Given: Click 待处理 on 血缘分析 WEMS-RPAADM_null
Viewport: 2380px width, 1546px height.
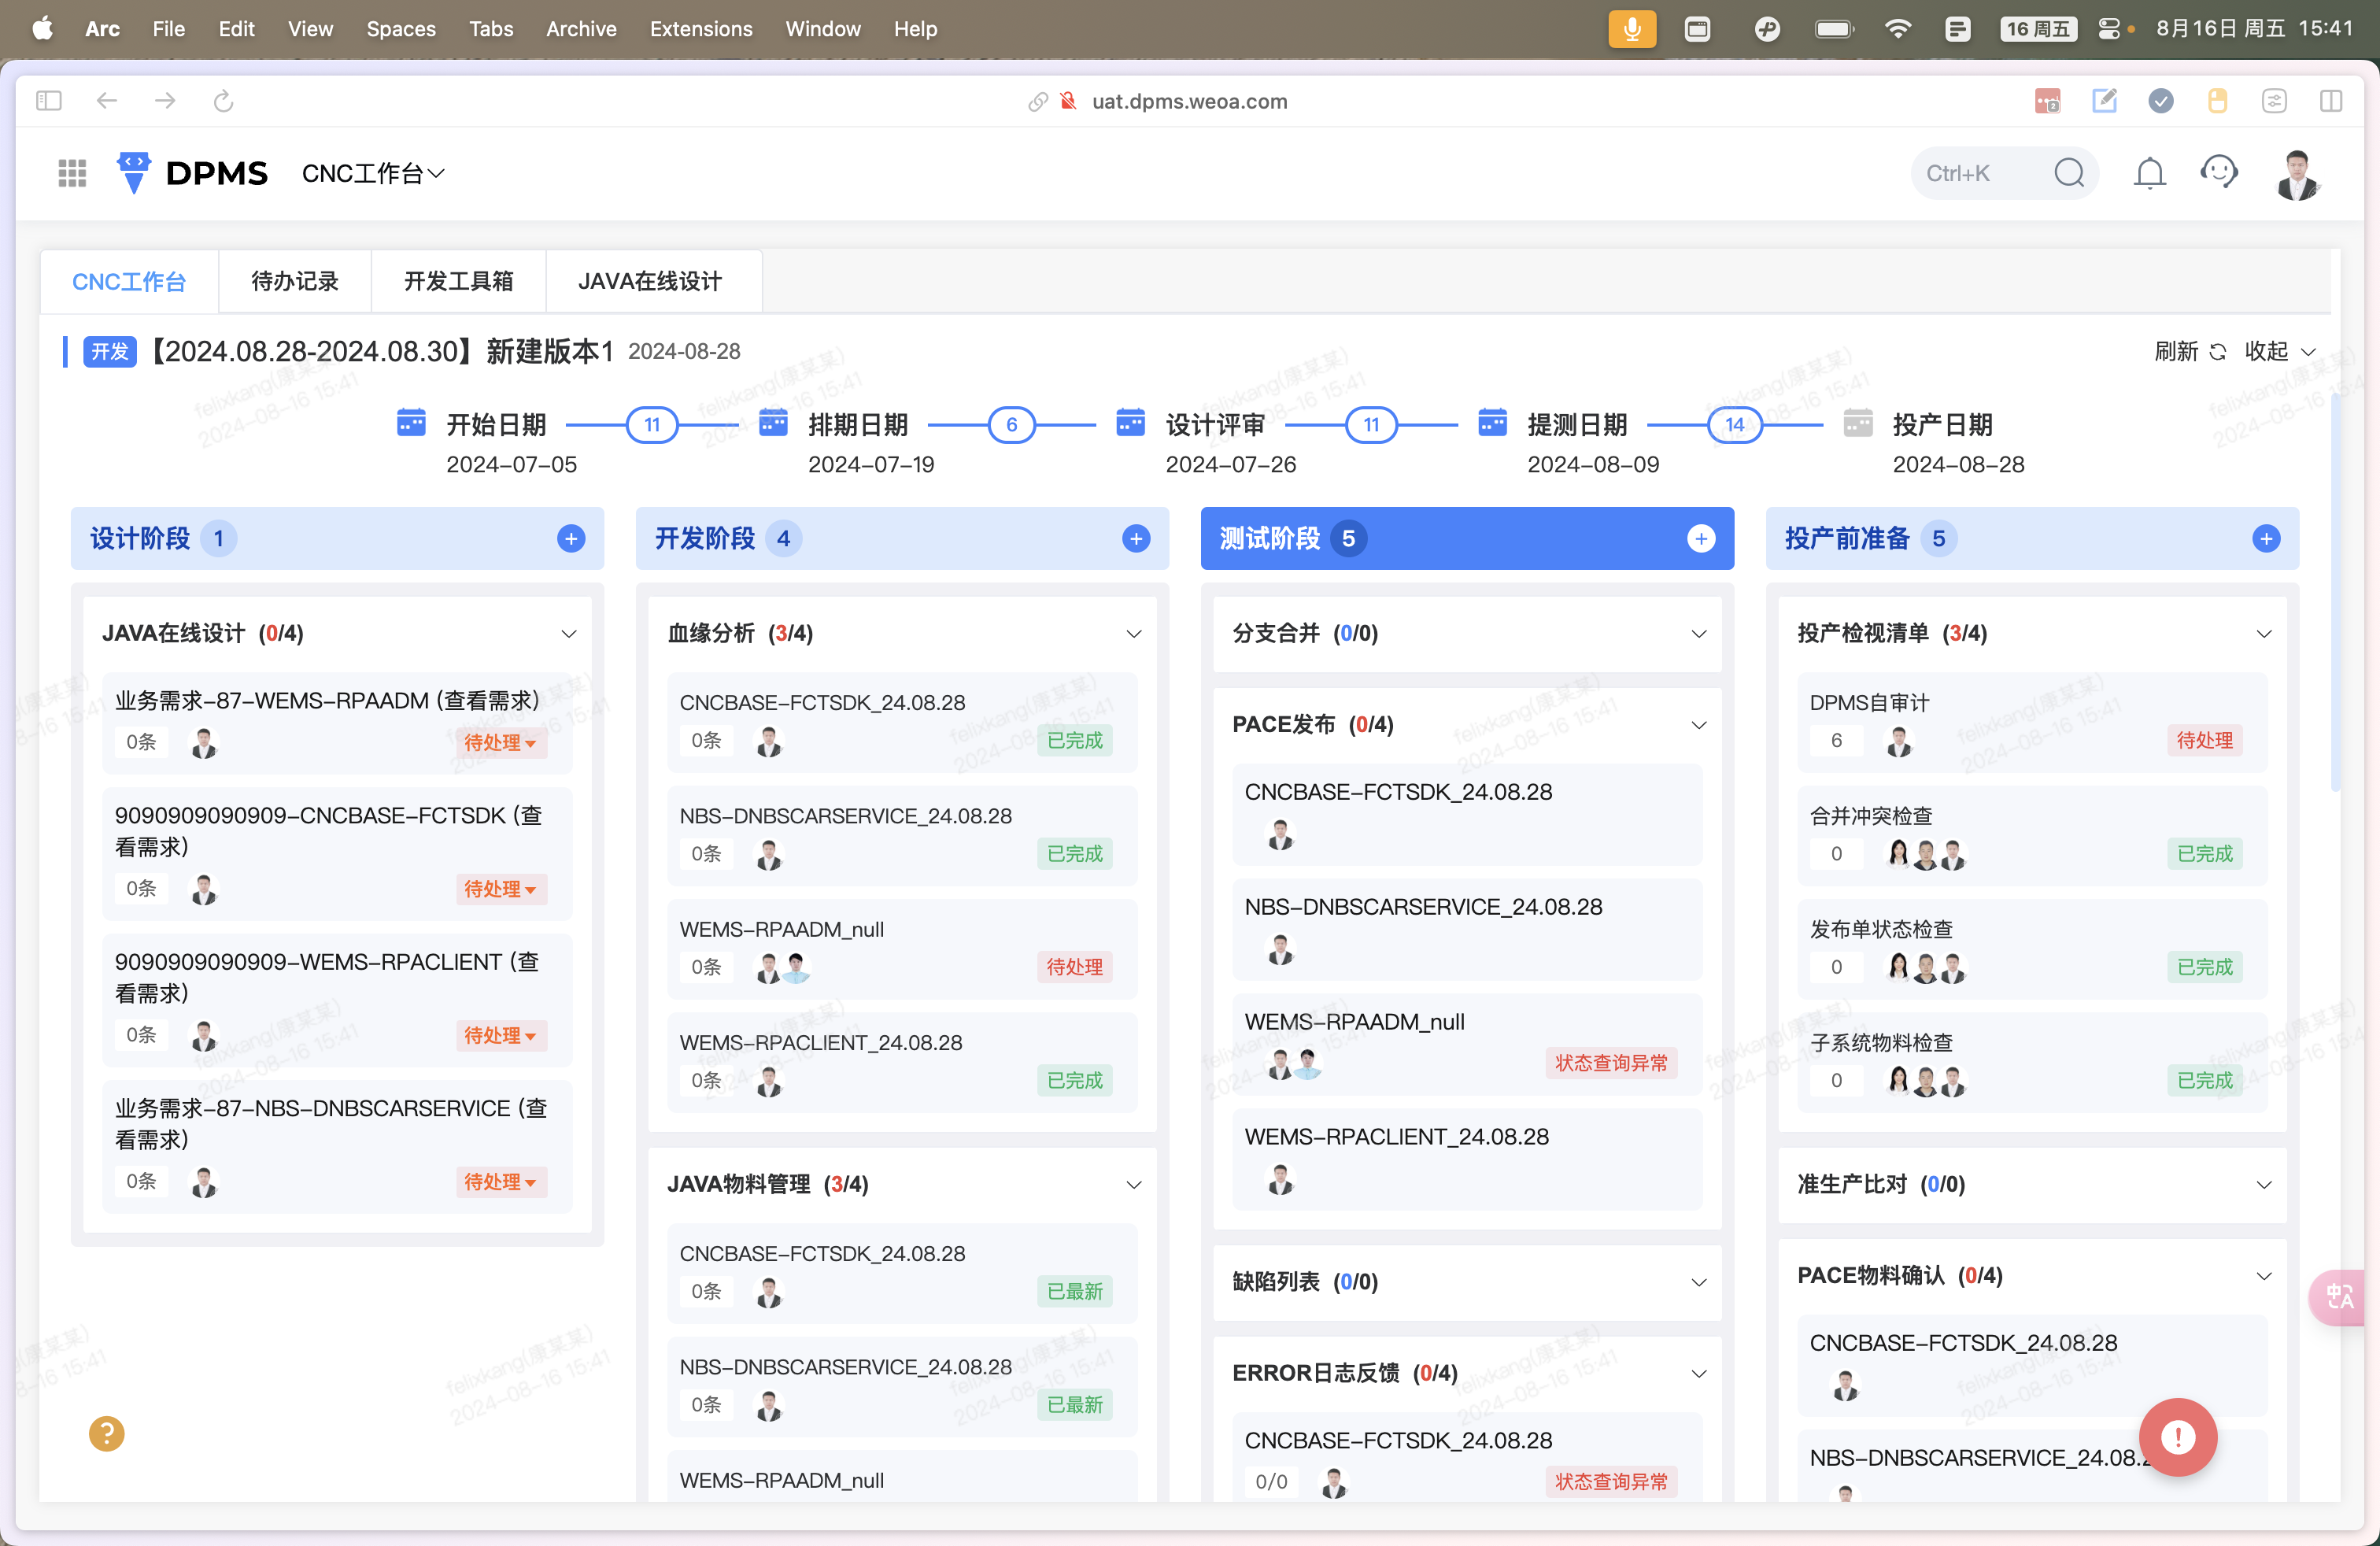Looking at the screenshot, I should click(x=1074, y=967).
